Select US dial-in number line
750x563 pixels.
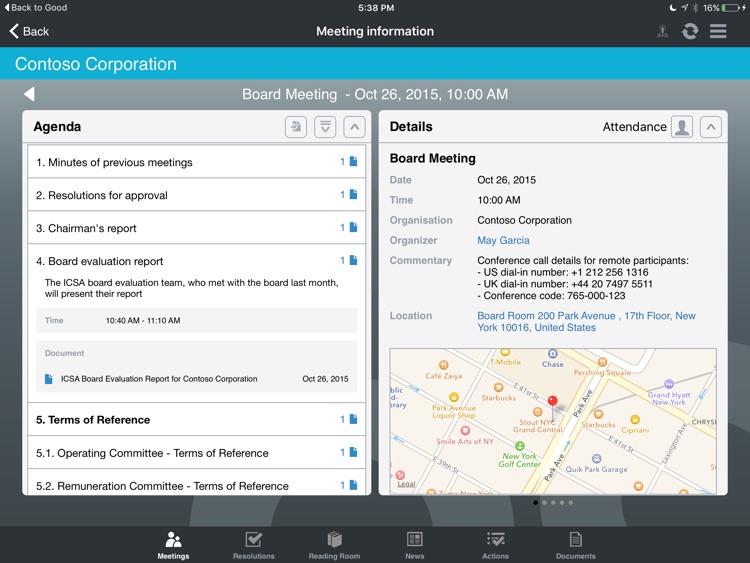click(x=562, y=272)
